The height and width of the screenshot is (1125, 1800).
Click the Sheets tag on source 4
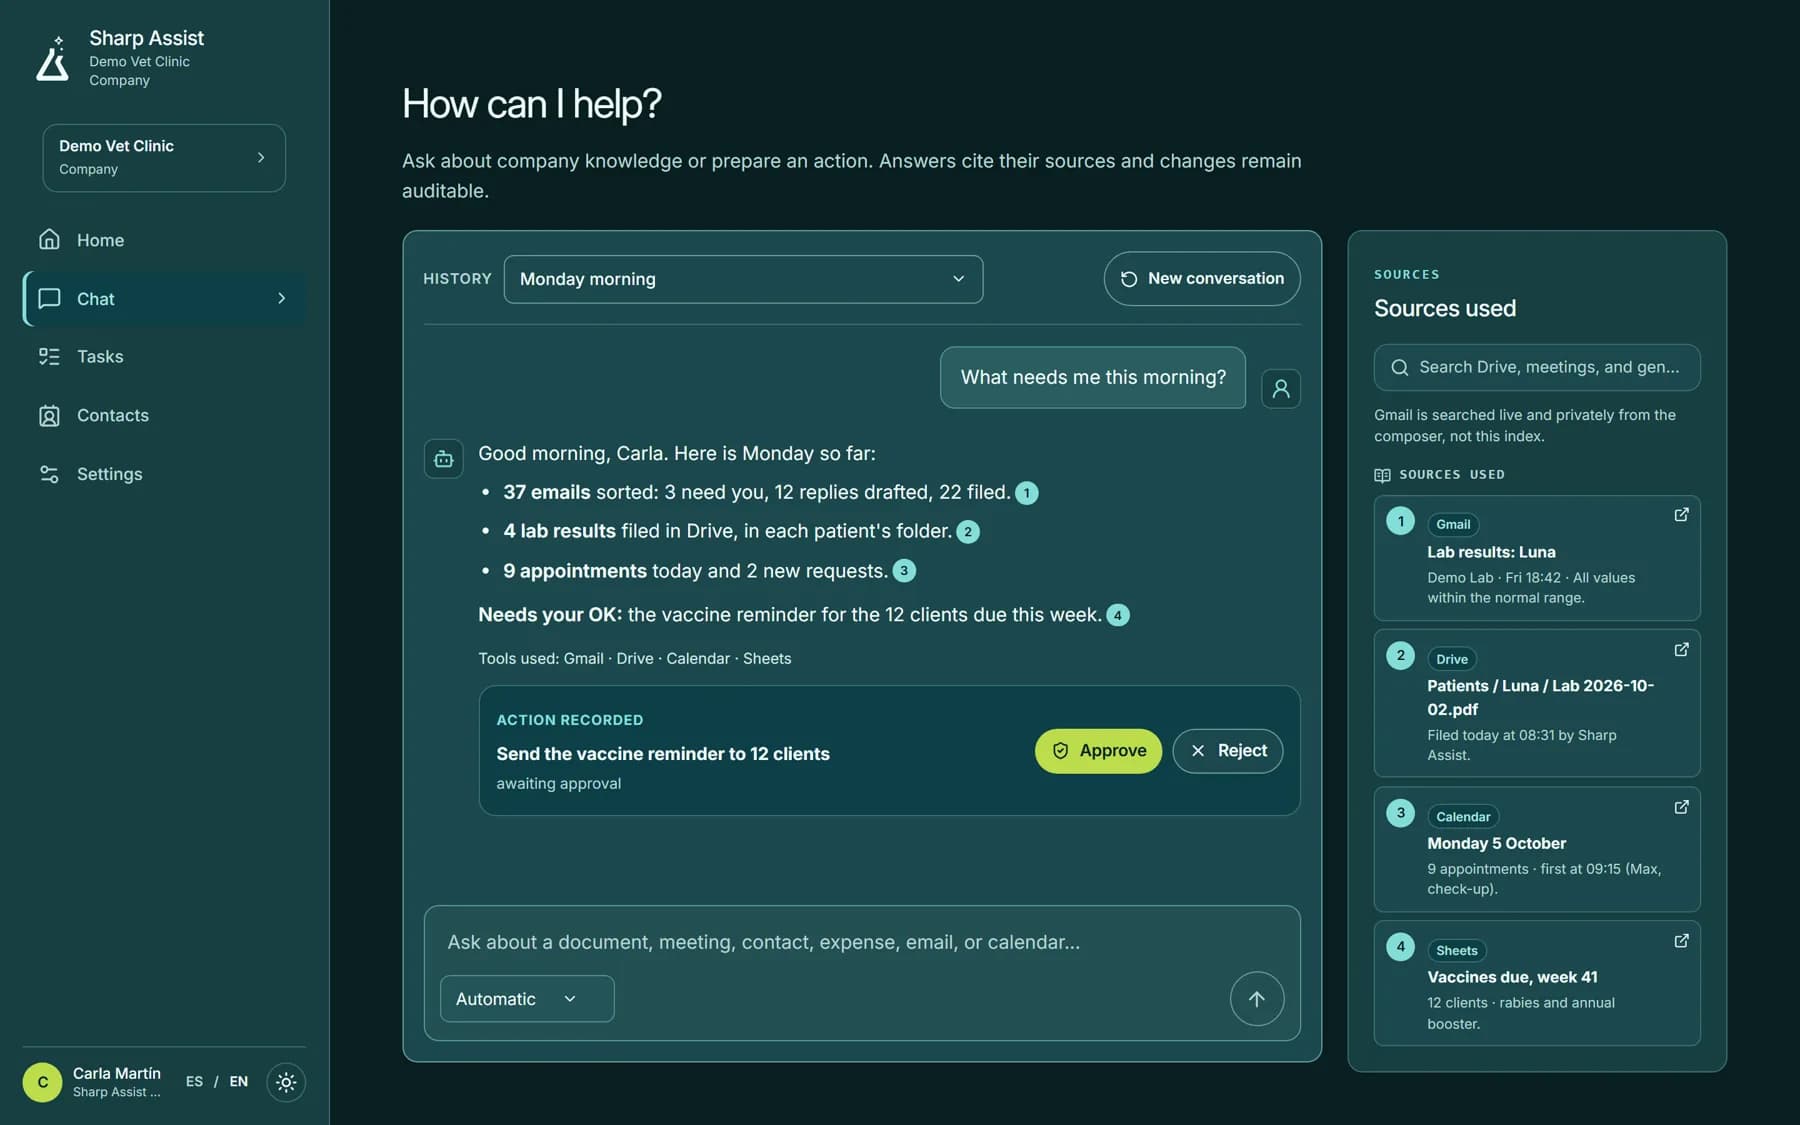click(1456, 951)
